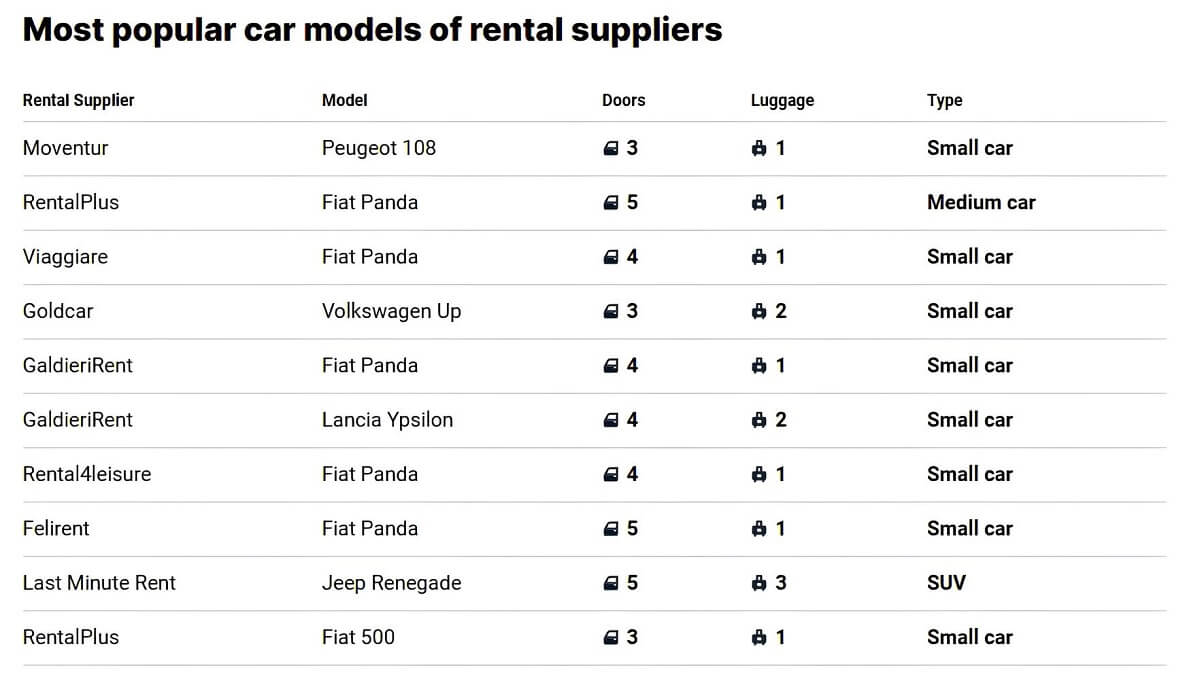The image size is (1200, 689).
Task: Click the door icon in the Felirent row
Action: (611, 529)
